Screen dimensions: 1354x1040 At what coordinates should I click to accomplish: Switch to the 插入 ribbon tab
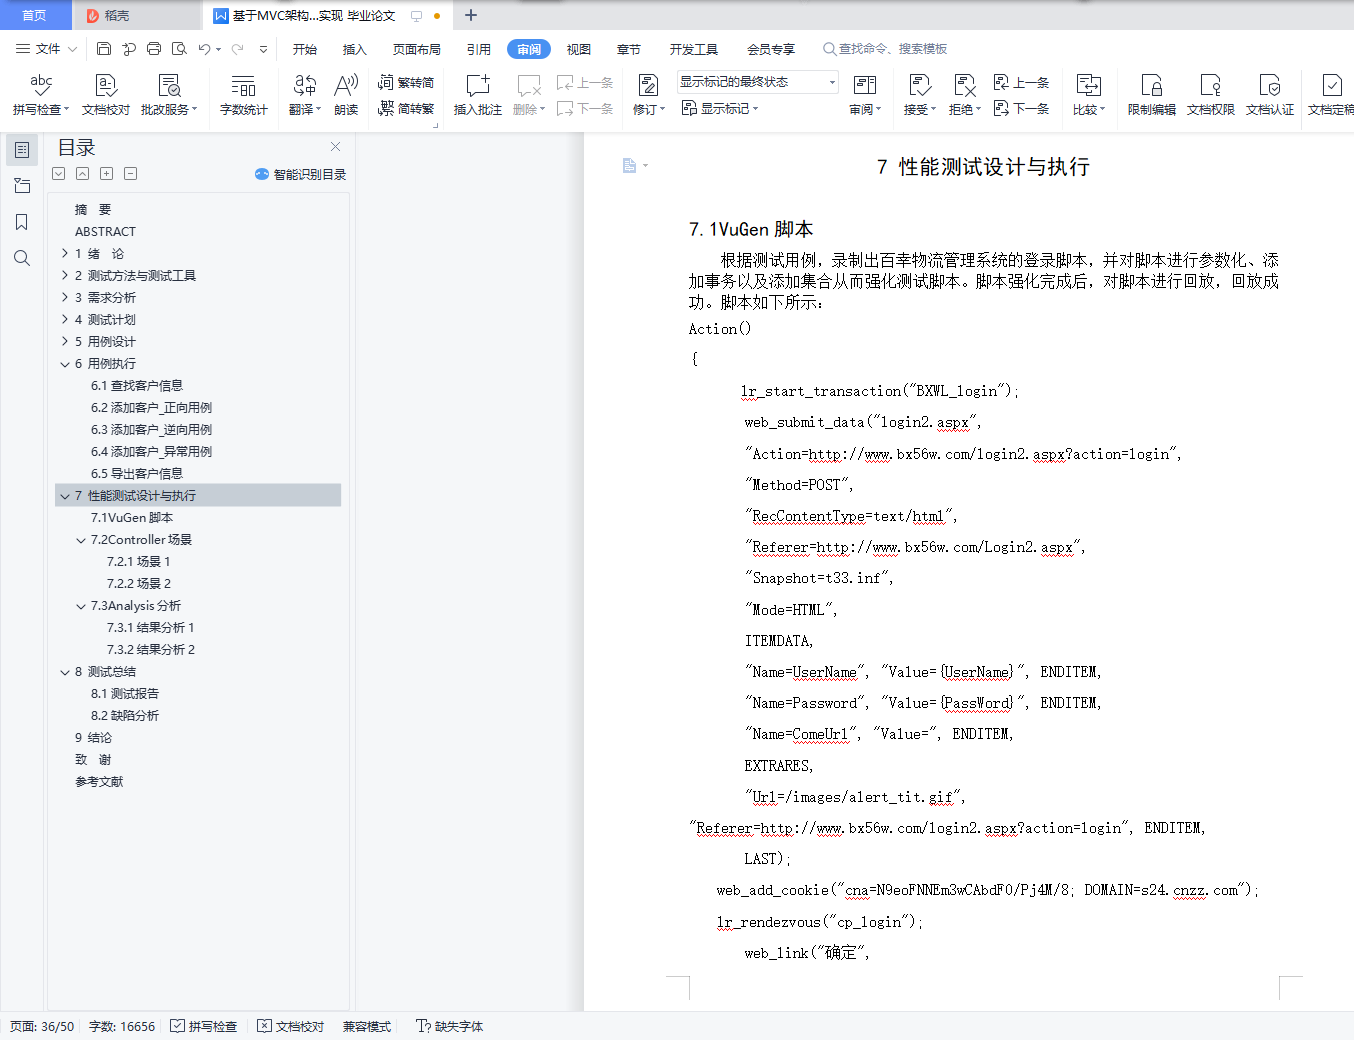[355, 49]
